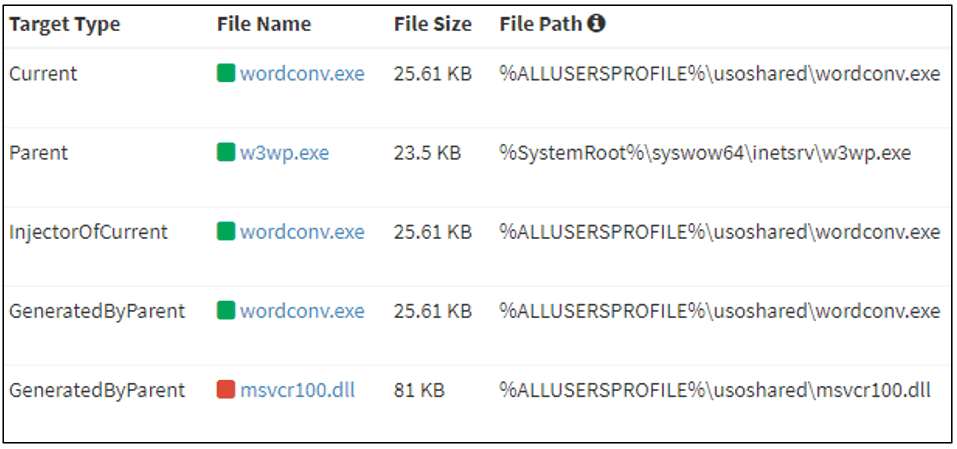The height and width of the screenshot is (449, 957).
Task: Click the 23.5 KB file size cell
Action: tap(427, 153)
